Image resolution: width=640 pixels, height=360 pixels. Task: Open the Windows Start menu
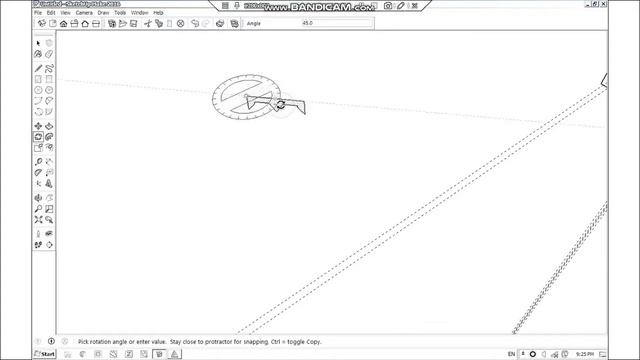45,354
